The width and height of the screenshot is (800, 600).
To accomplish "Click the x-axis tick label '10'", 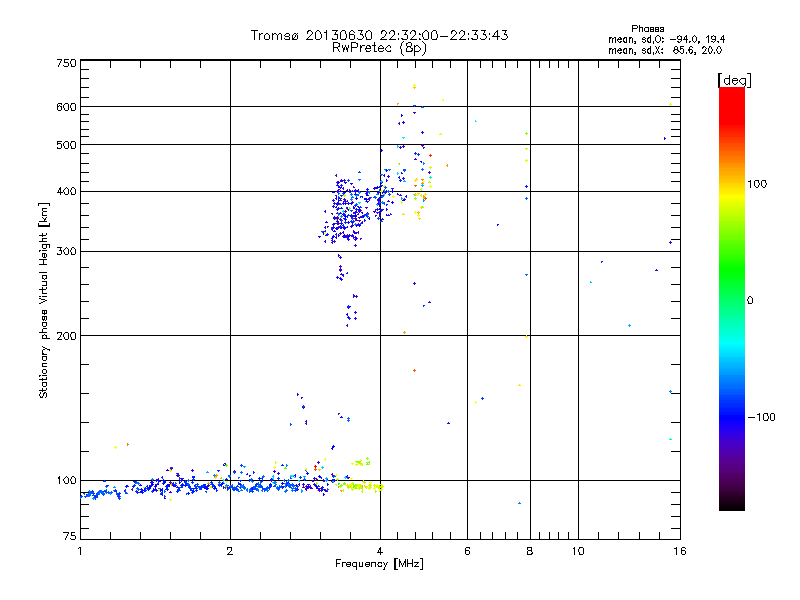I will click(578, 551).
